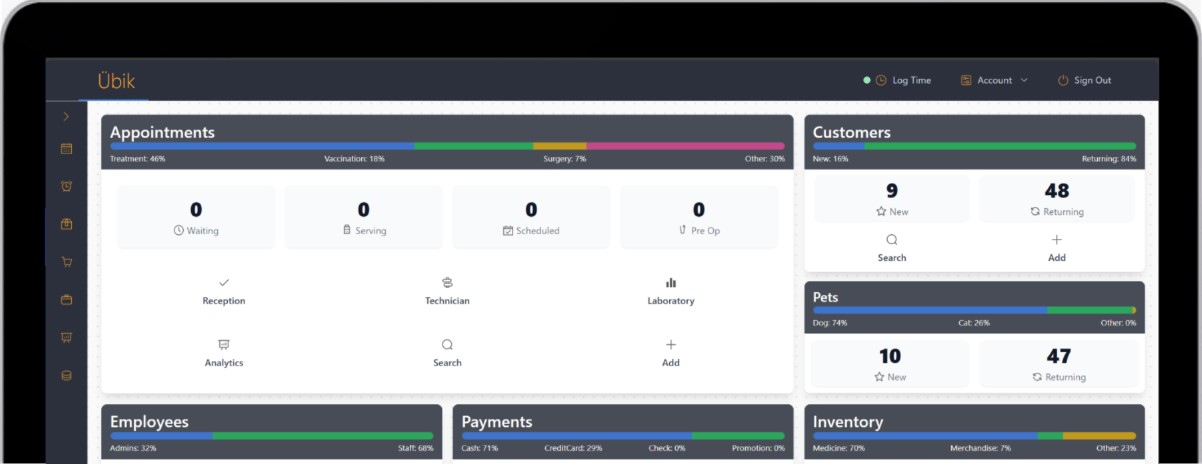Image resolution: width=1202 pixels, height=467 pixels.
Task: Open the Laboratory view
Action: click(670, 291)
